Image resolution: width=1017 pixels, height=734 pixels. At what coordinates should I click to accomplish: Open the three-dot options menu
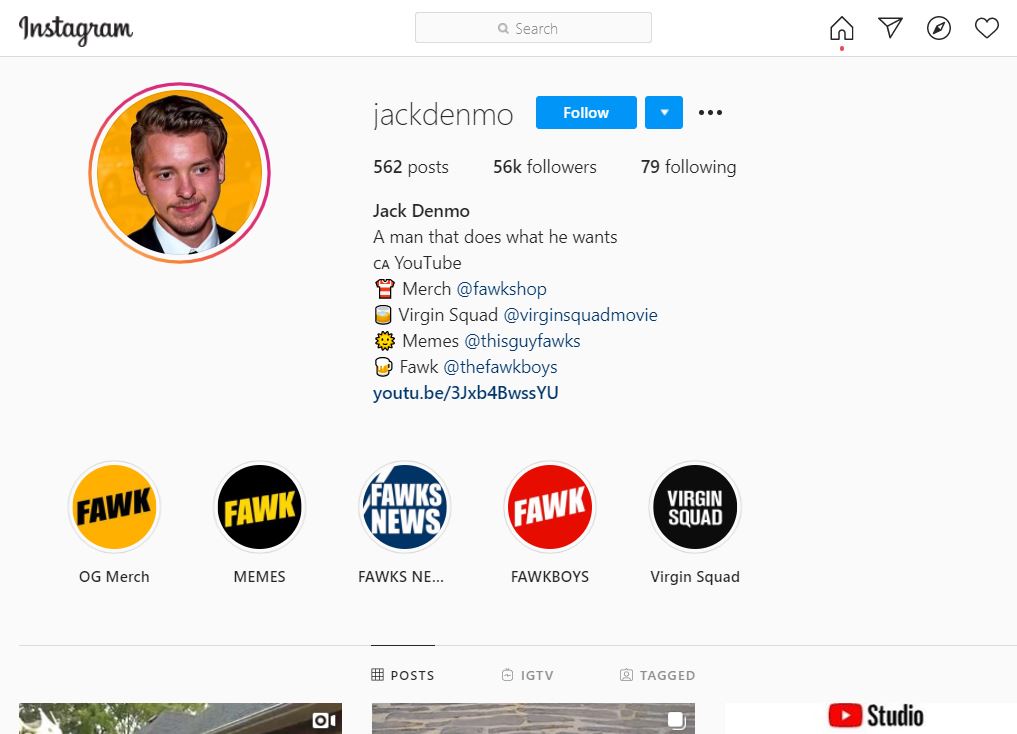(710, 112)
